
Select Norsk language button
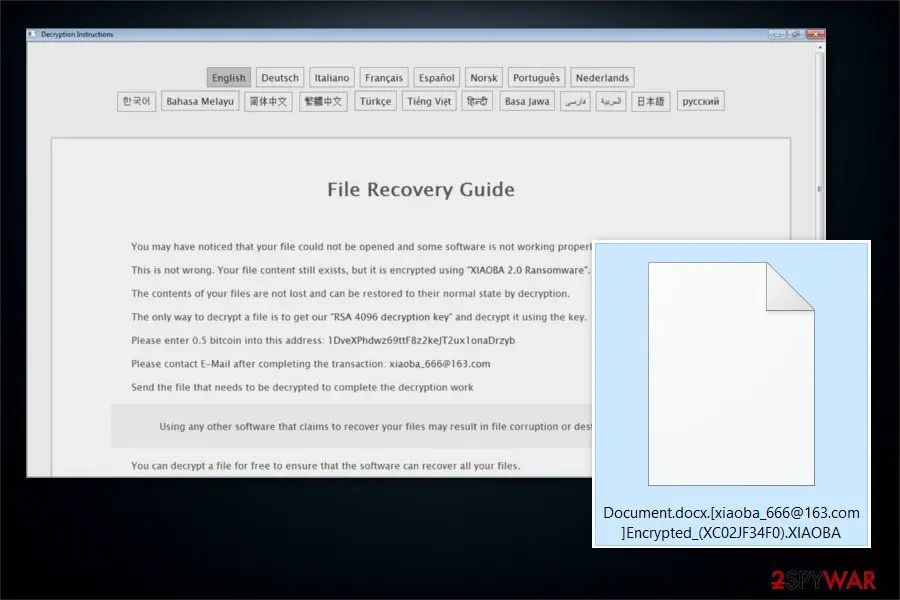point(484,78)
